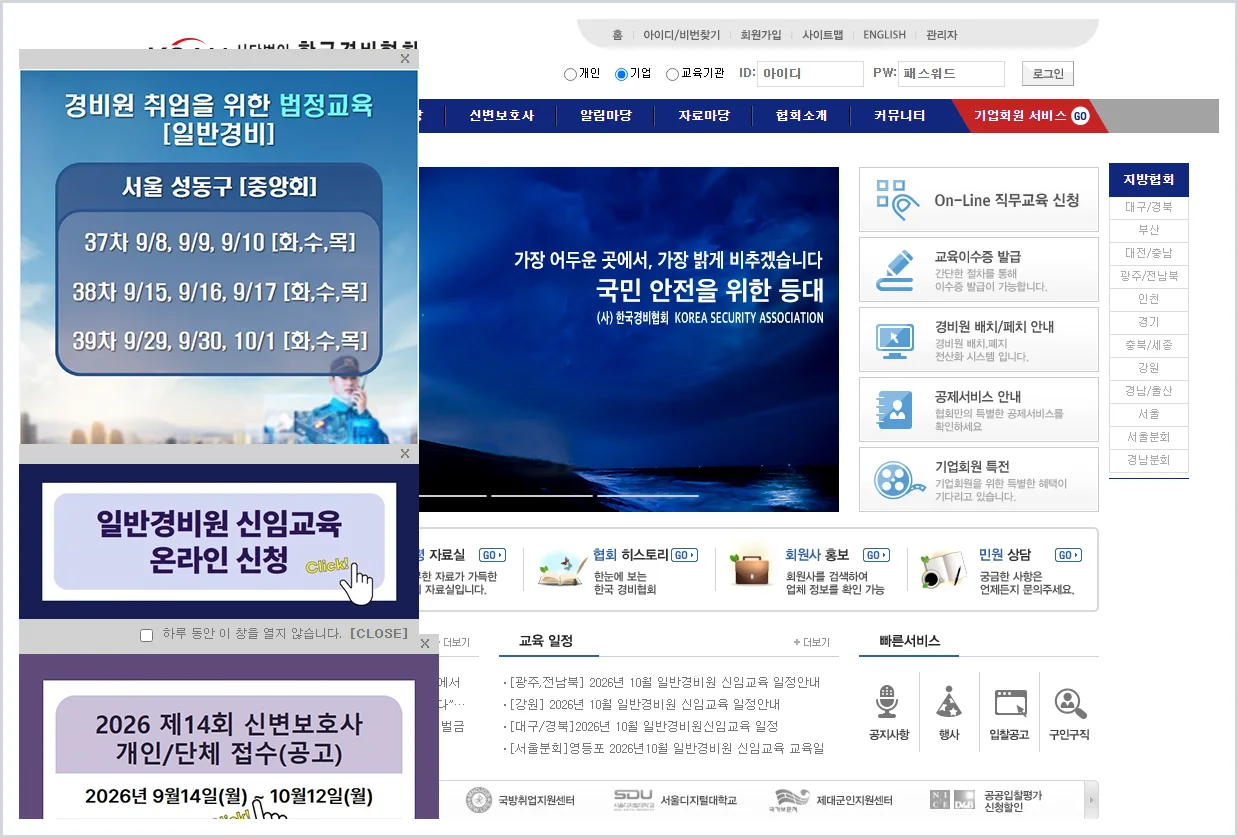
Task: Open 커뮤니티 menu
Action: [x=900, y=116]
